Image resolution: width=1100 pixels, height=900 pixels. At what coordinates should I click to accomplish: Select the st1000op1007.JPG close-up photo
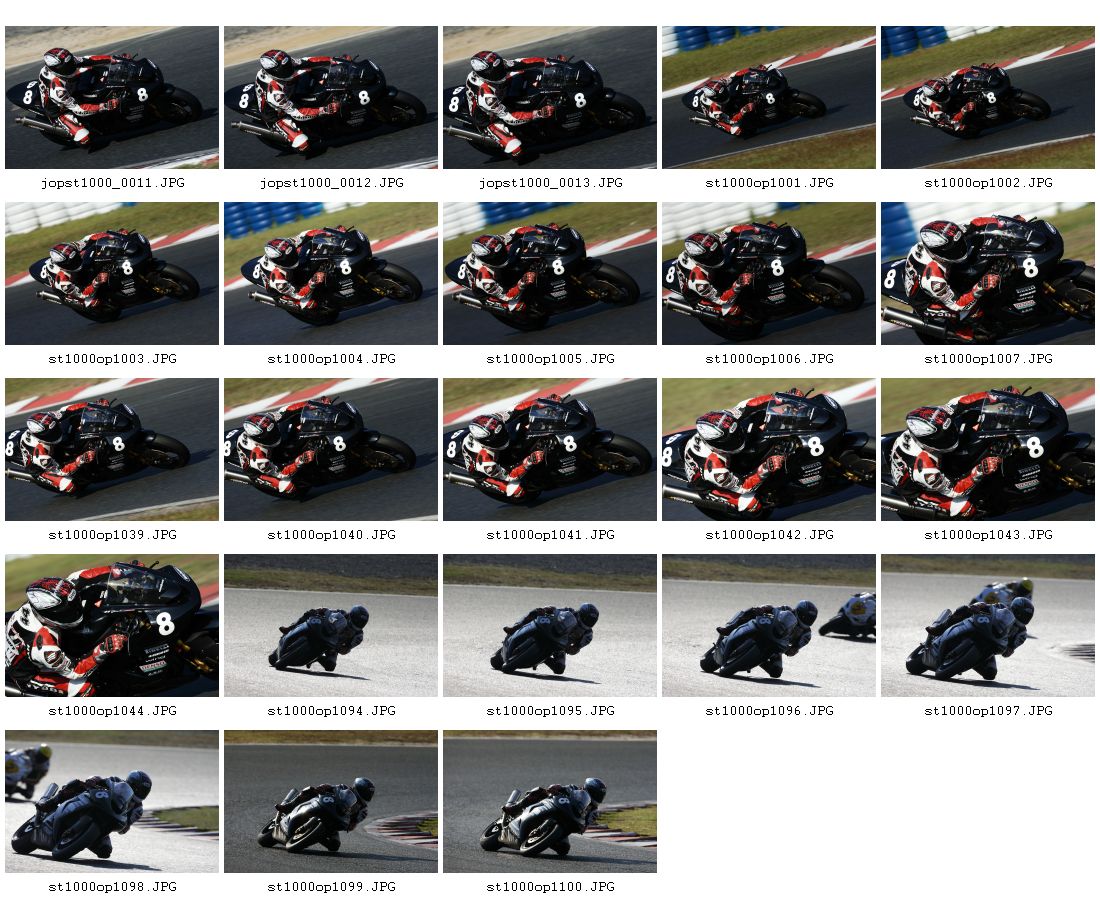[x=987, y=274]
